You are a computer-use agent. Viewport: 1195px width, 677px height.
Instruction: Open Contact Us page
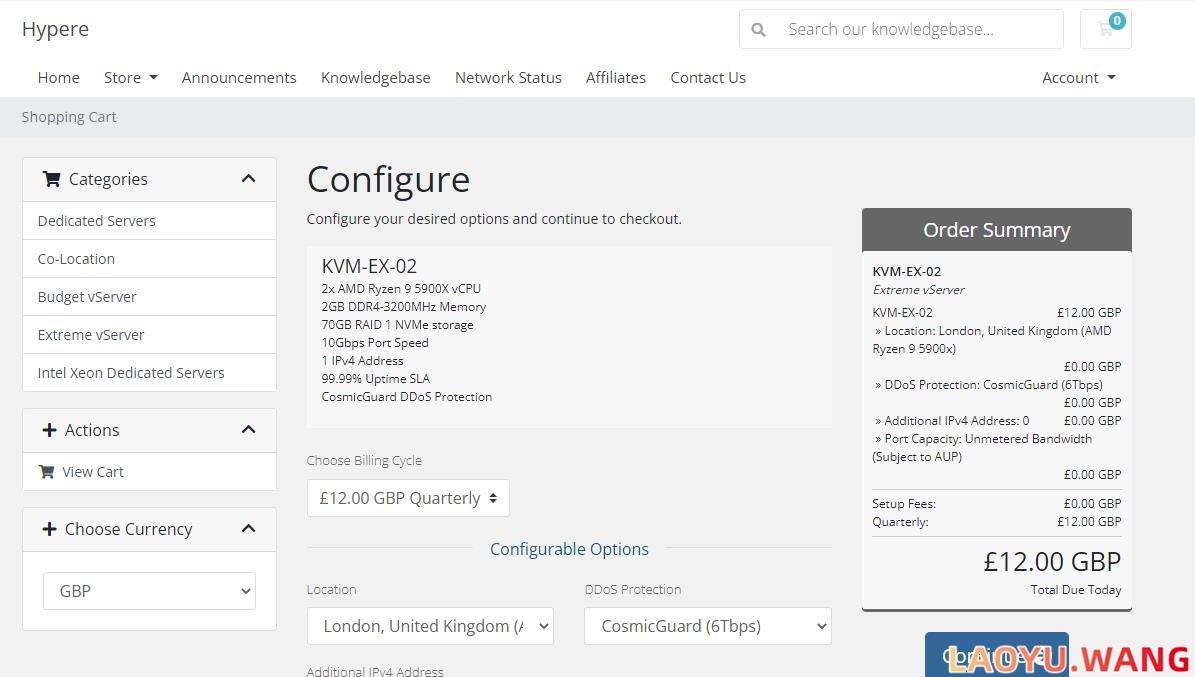click(708, 78)
